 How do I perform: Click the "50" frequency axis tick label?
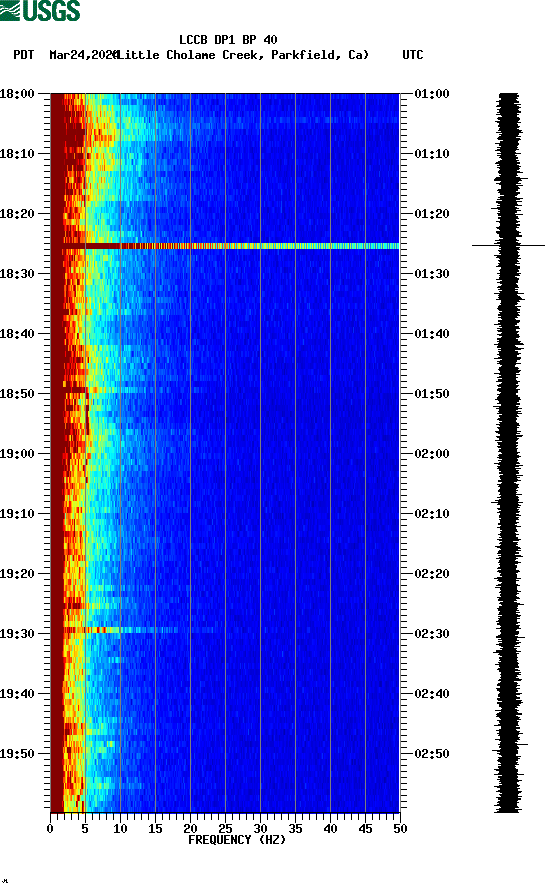coord(400,829)
